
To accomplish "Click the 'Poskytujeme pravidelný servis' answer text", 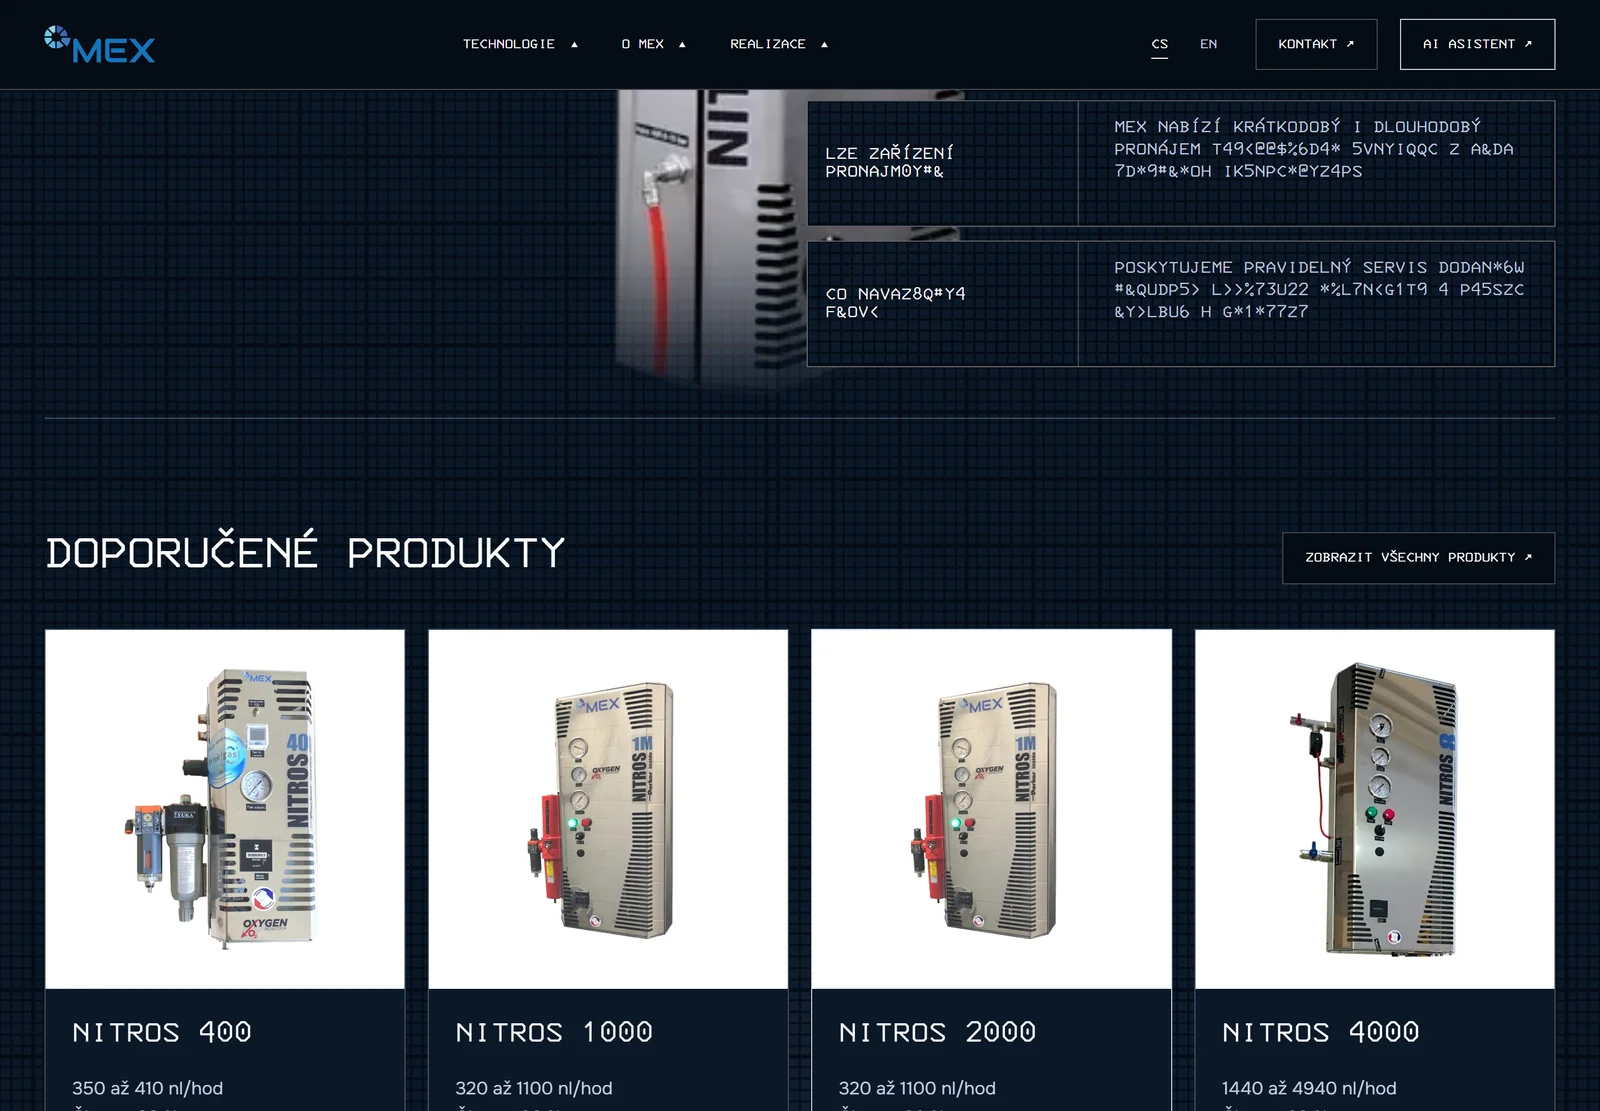I will tap(1319, 289).
